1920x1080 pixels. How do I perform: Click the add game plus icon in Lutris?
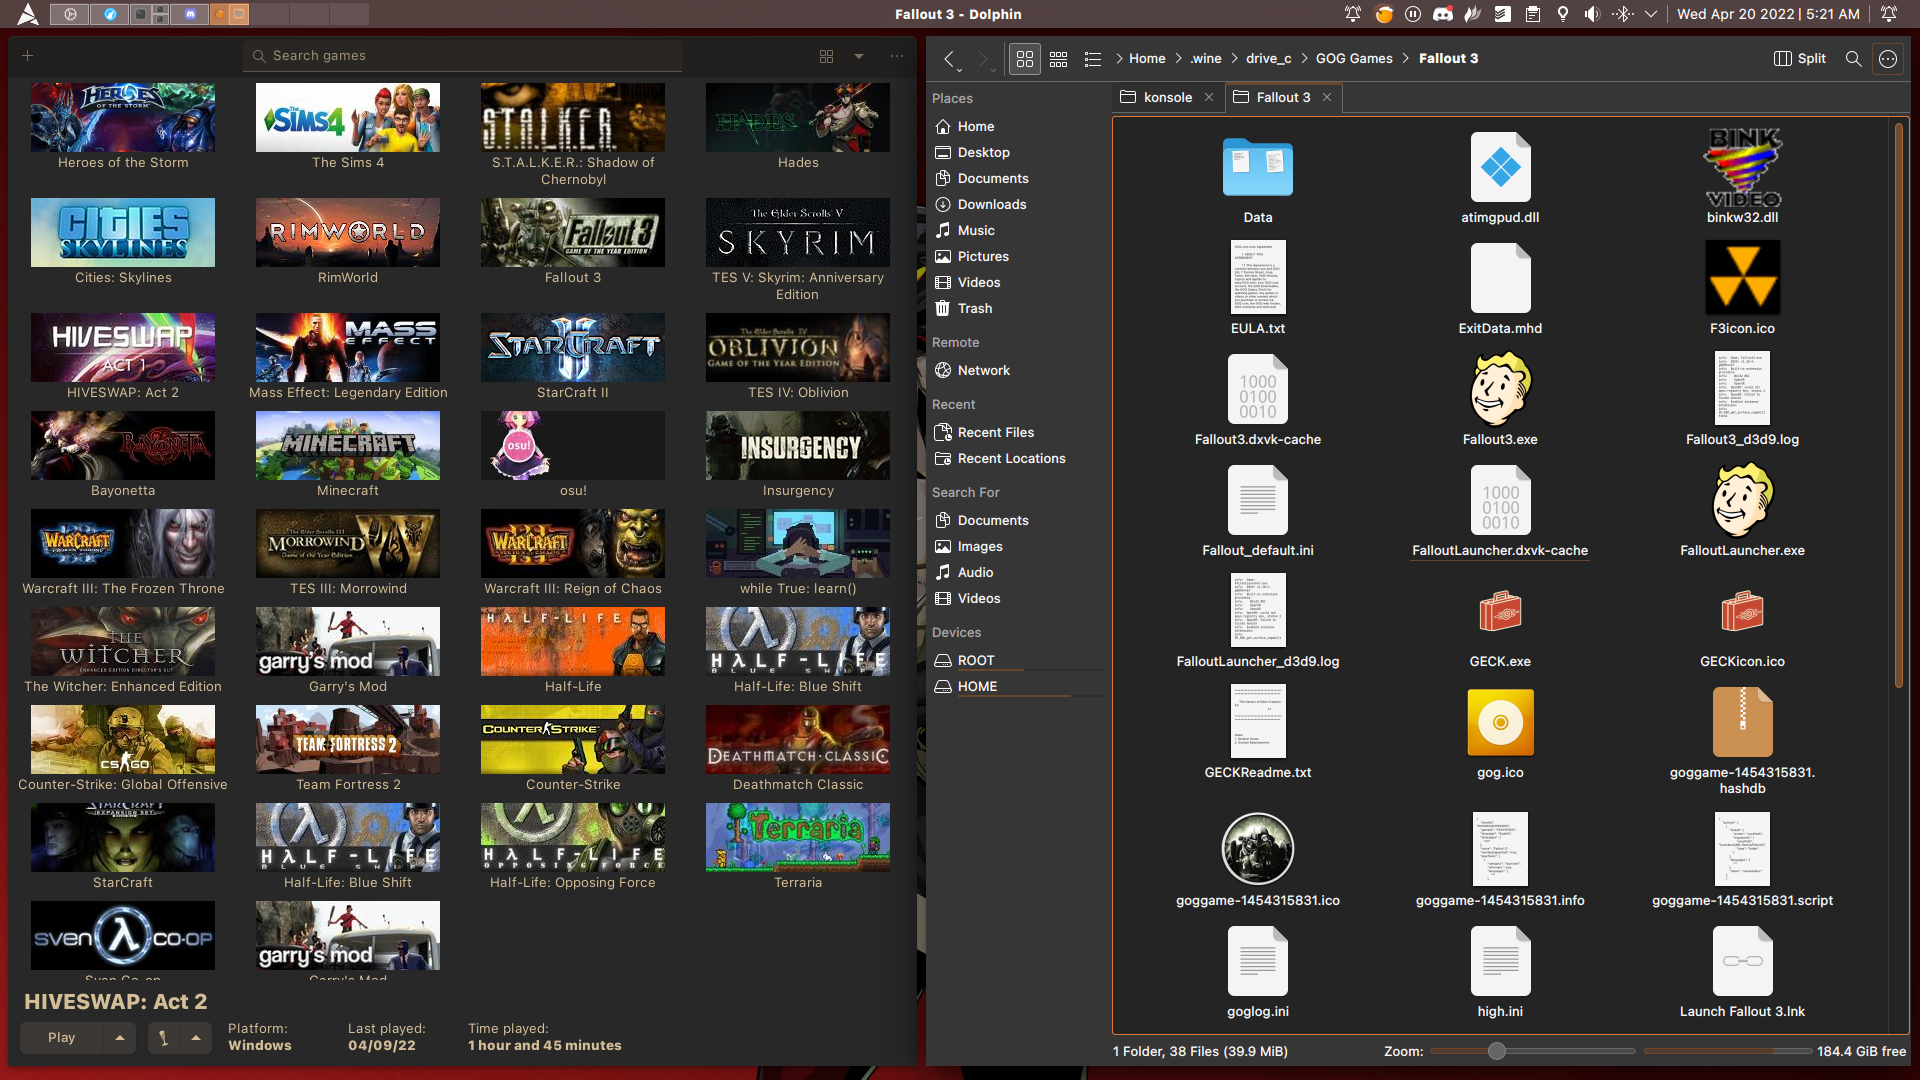28,56
